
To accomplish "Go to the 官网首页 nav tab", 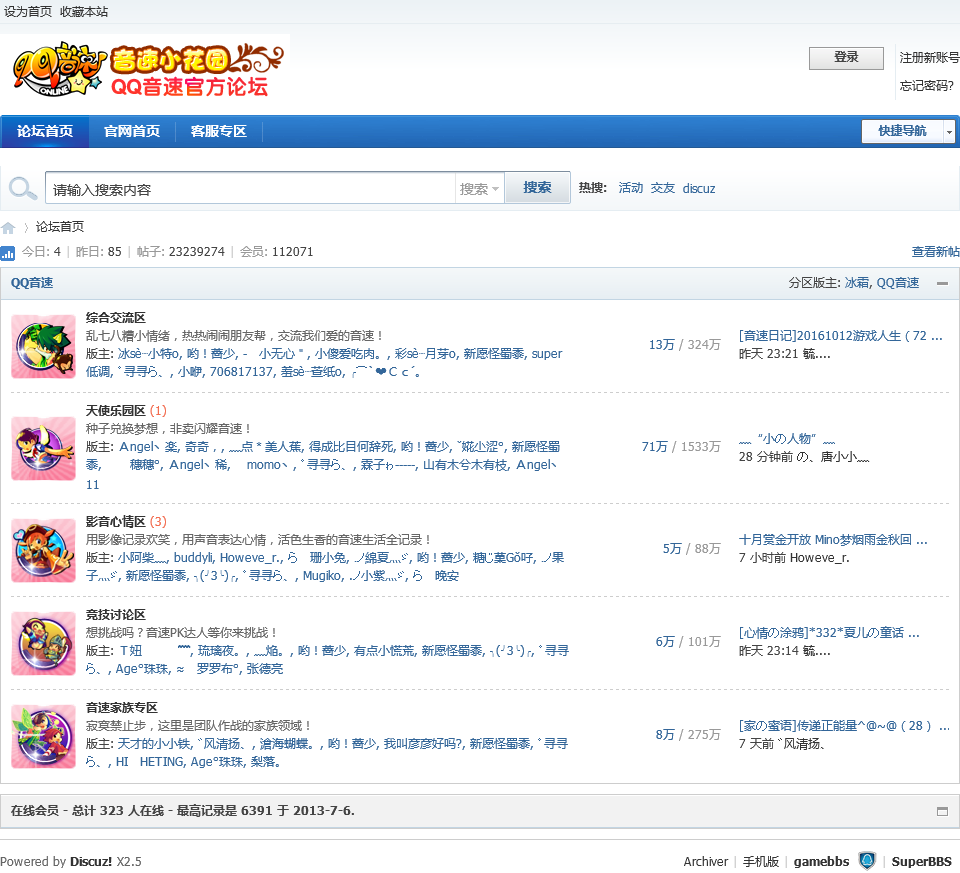I will tap(132, 131).
